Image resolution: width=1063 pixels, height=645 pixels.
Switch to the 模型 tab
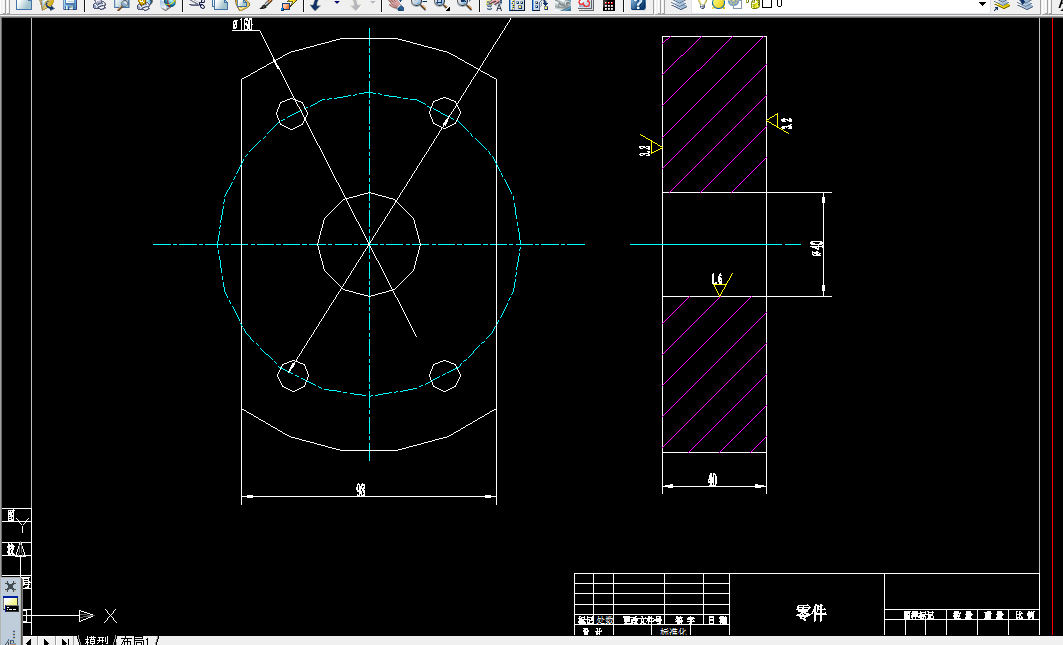click(x=96, y=640)
